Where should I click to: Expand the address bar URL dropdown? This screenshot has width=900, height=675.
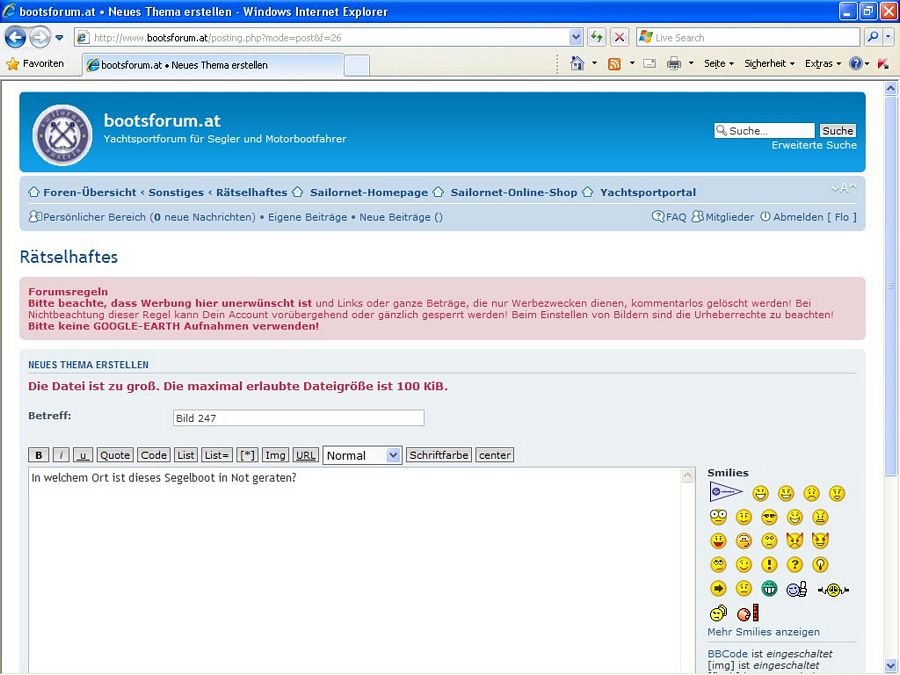576,38
